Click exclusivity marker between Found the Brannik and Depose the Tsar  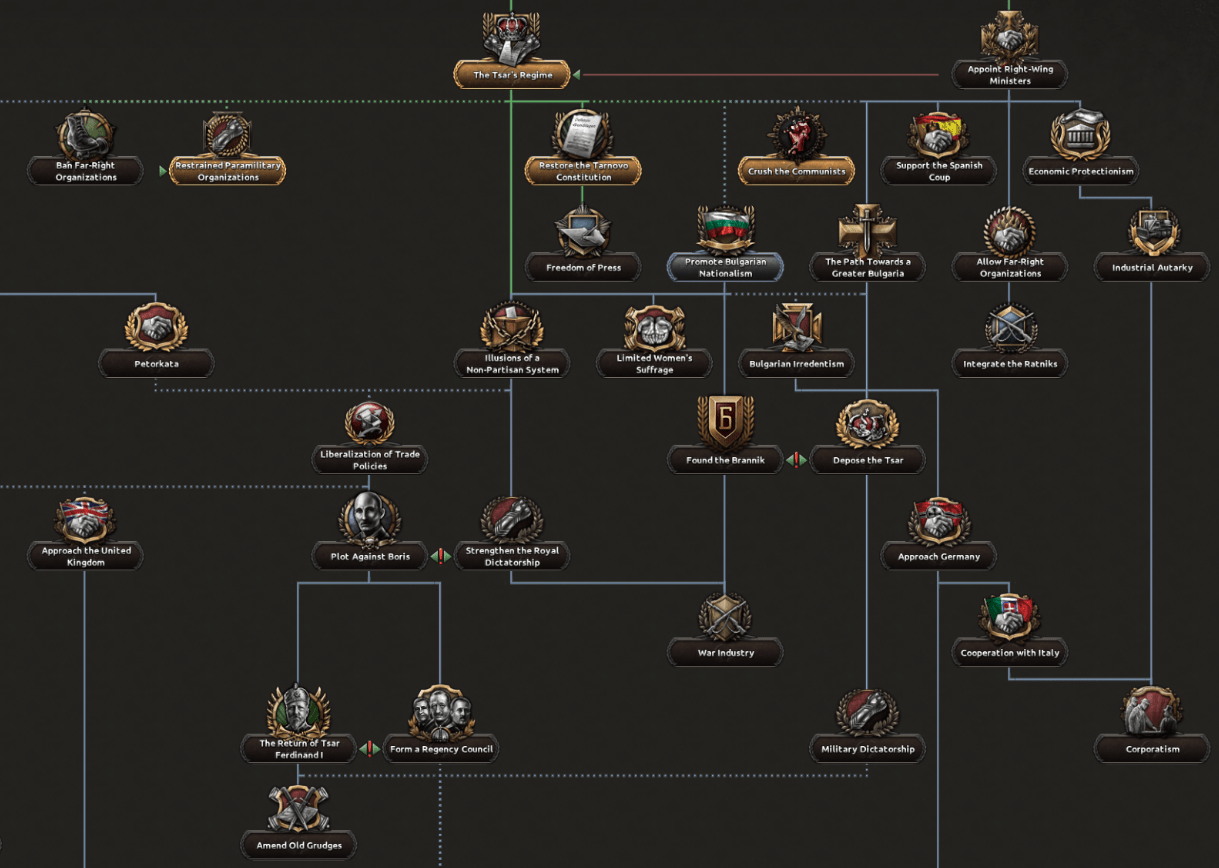(796, 460)
